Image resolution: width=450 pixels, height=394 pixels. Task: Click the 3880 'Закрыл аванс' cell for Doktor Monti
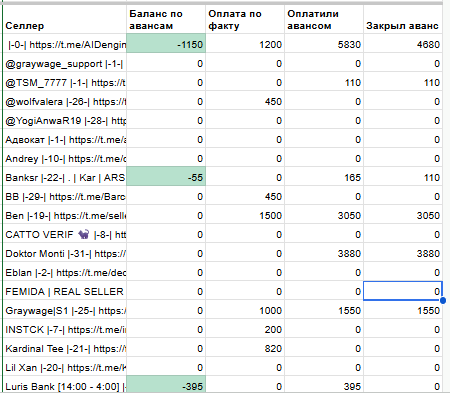pos(403,252)
